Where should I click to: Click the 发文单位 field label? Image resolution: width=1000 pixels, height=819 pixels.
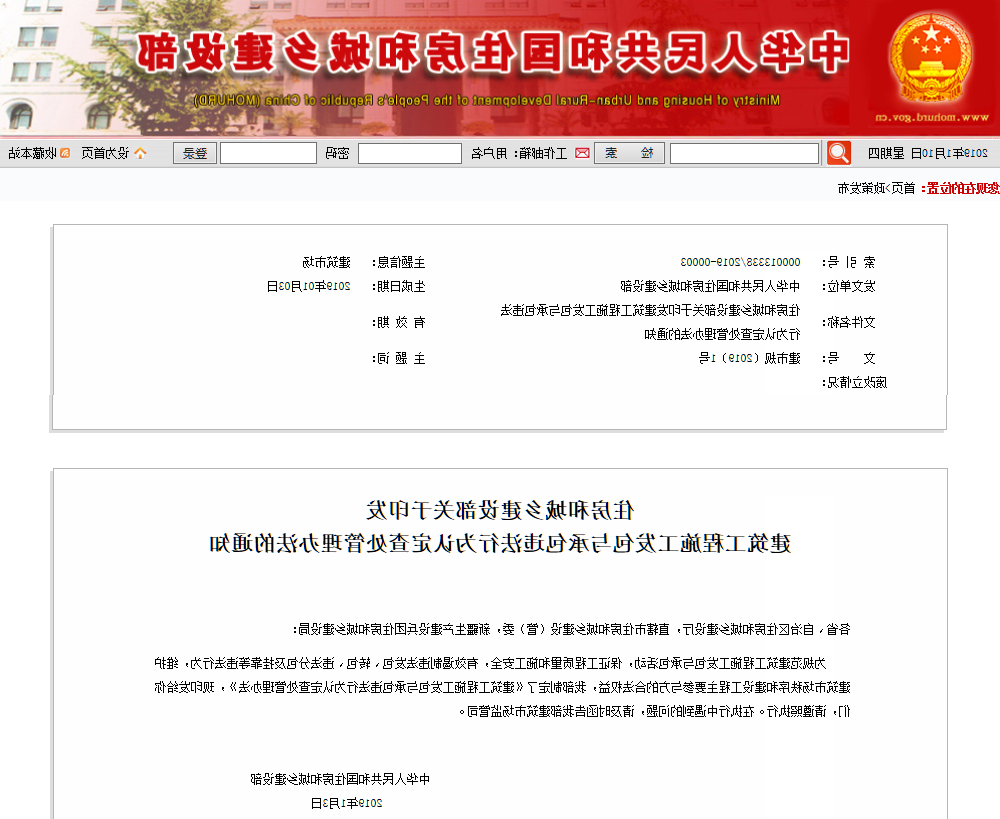coord(849,286)
